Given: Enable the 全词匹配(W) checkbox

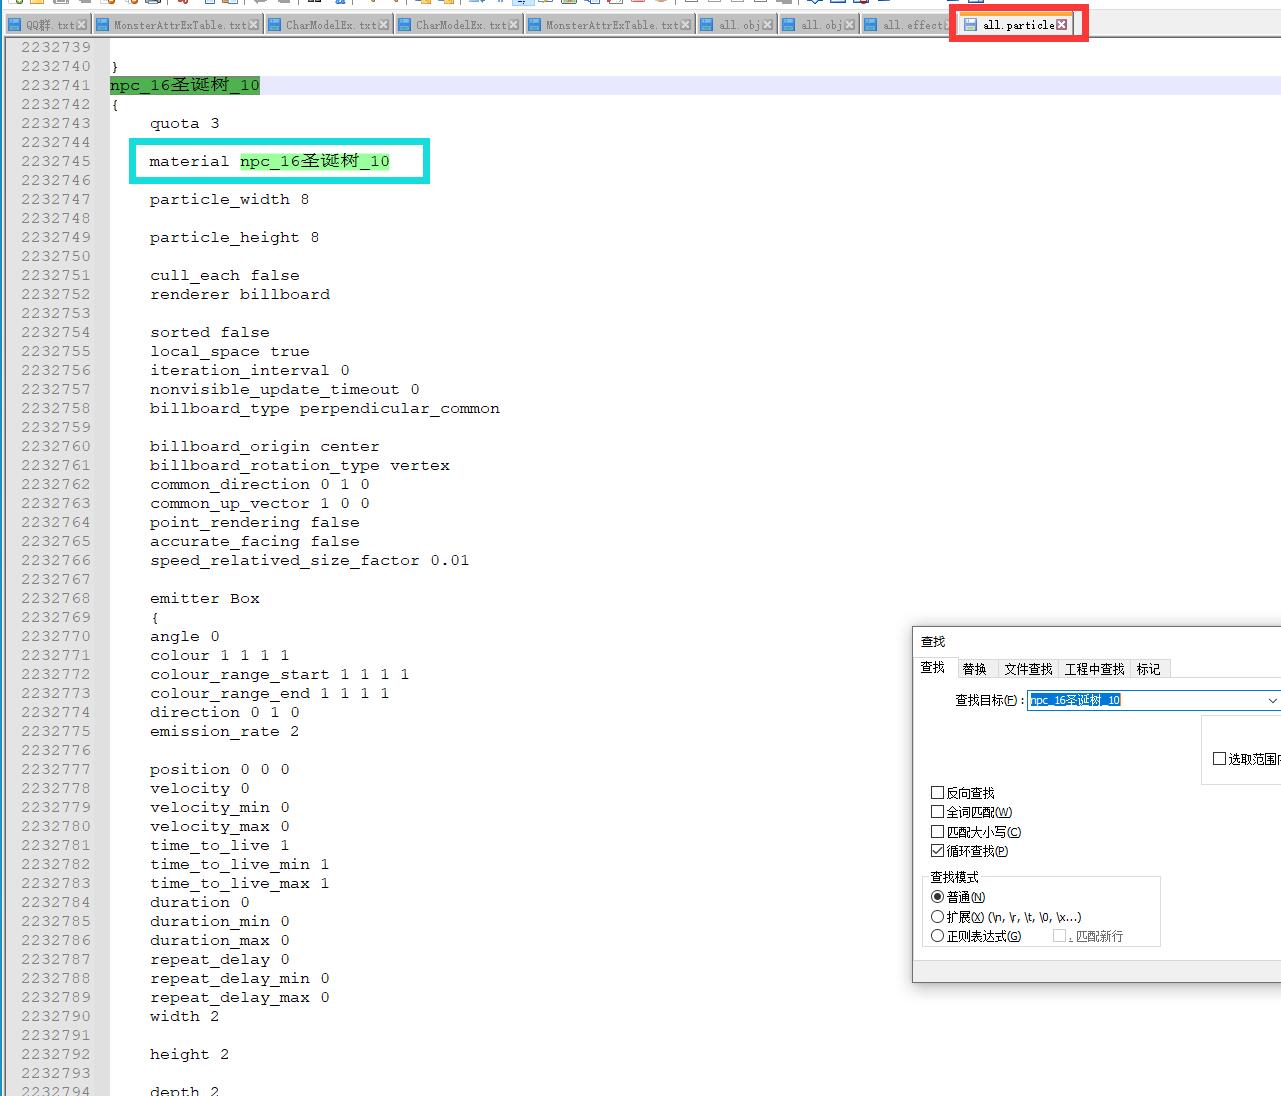Looking at the screenshot, I should click(x=937, y=812).
